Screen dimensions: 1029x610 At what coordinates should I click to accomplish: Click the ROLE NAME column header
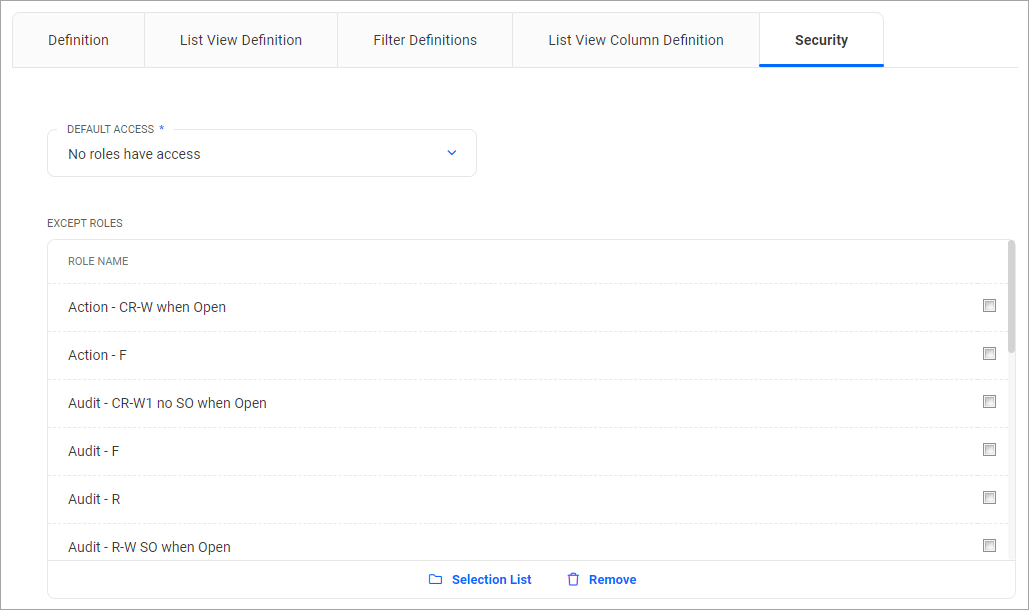coord(97,261)
